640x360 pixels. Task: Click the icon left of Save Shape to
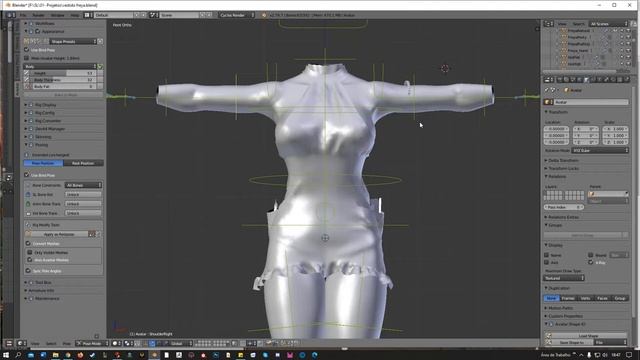[549, 342]
